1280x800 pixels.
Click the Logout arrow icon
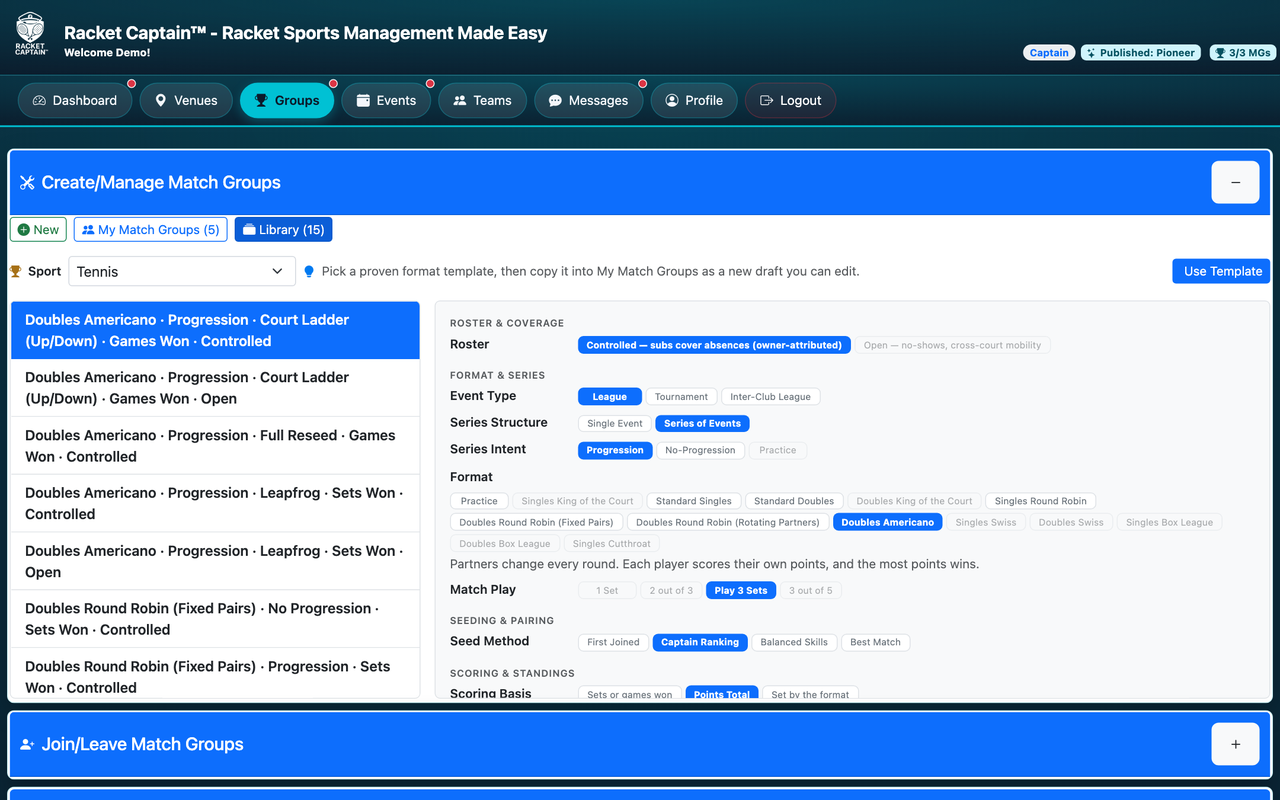pos(767,100)
